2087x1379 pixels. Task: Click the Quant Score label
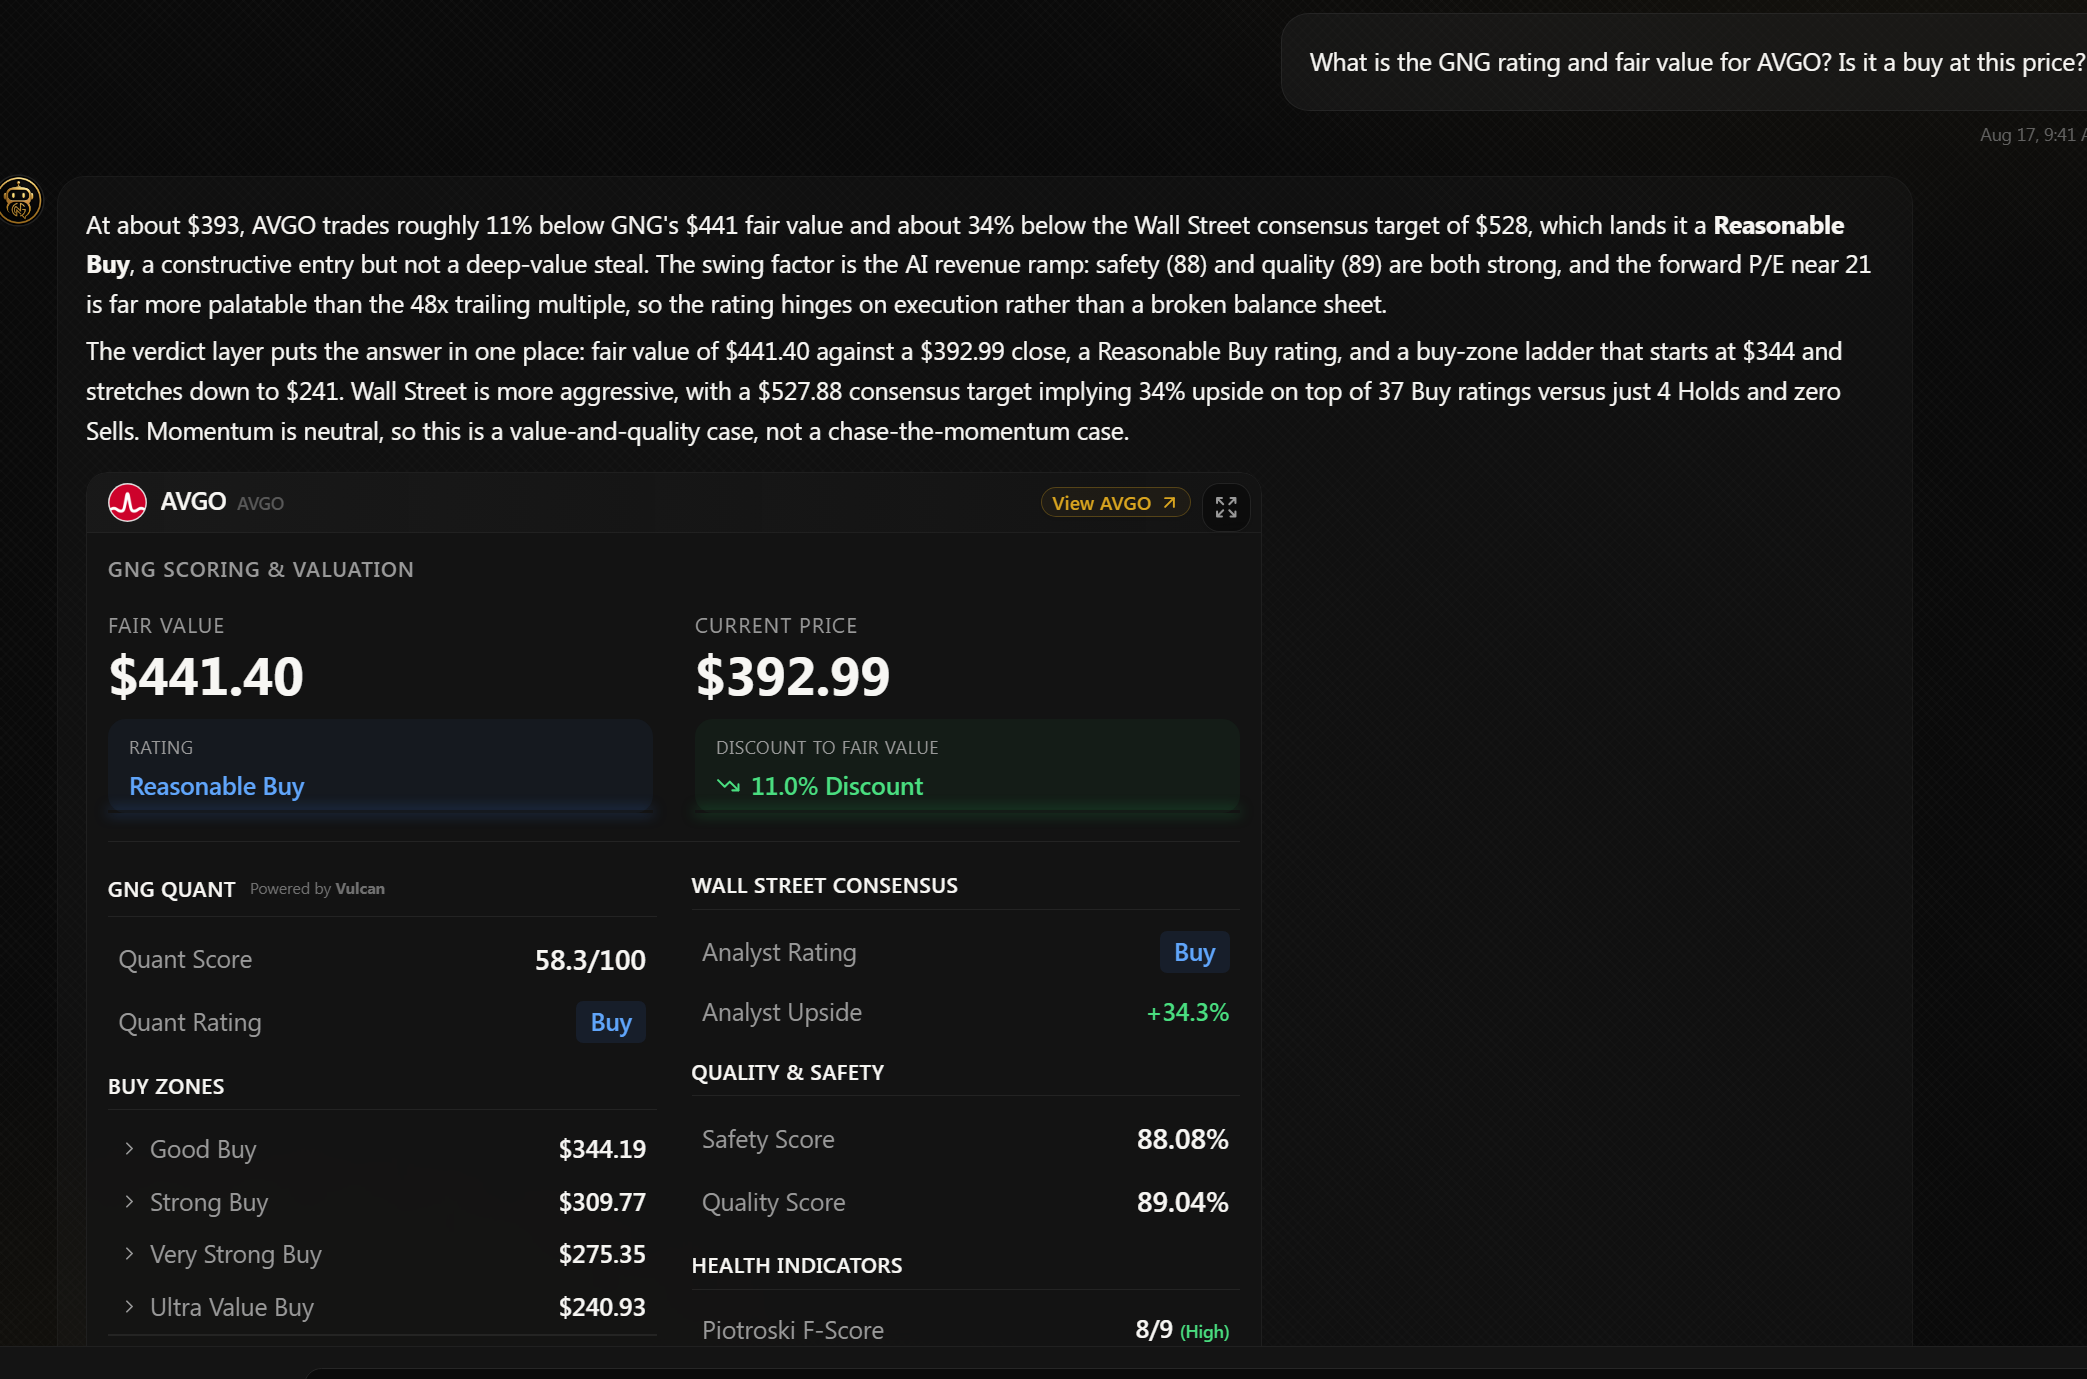pyautogui.click(x=185, y=960)
